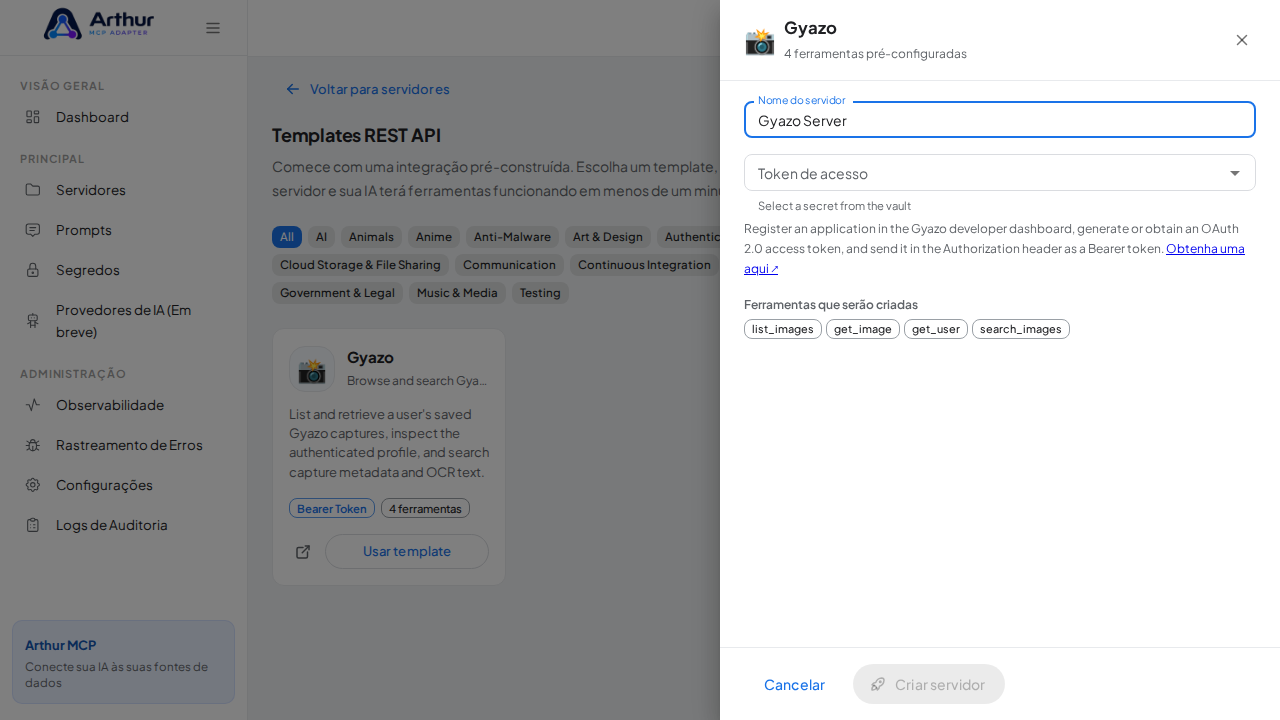Click the Provedores de IA icon
This screenshot has width=1280, height=720.
coord(33,320)
